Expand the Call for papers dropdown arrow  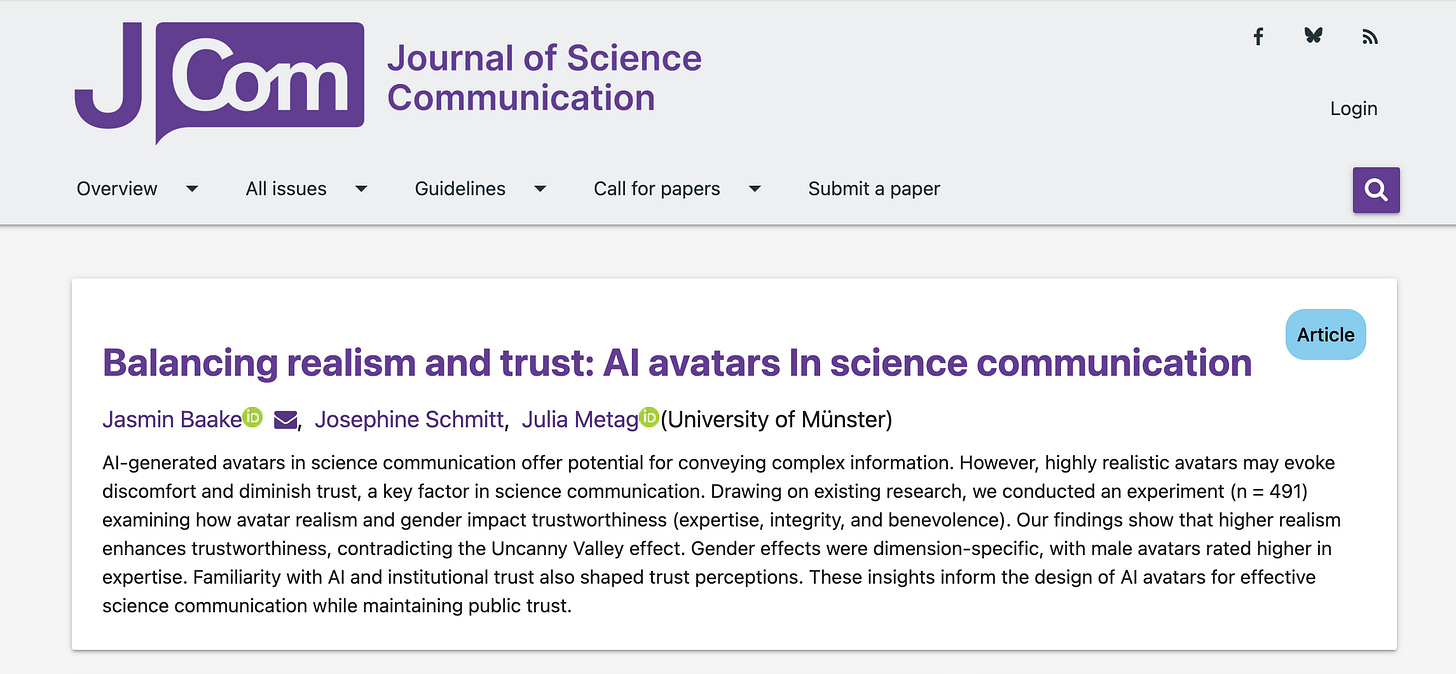[x=754, y=188]
